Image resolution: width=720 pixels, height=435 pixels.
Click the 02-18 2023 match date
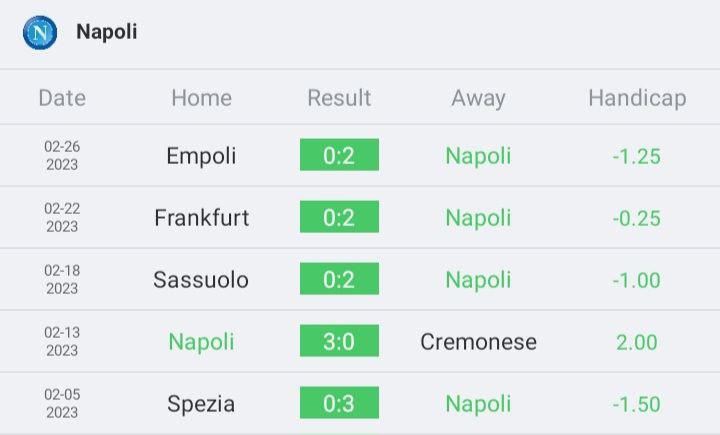click(x=62, y=279)
